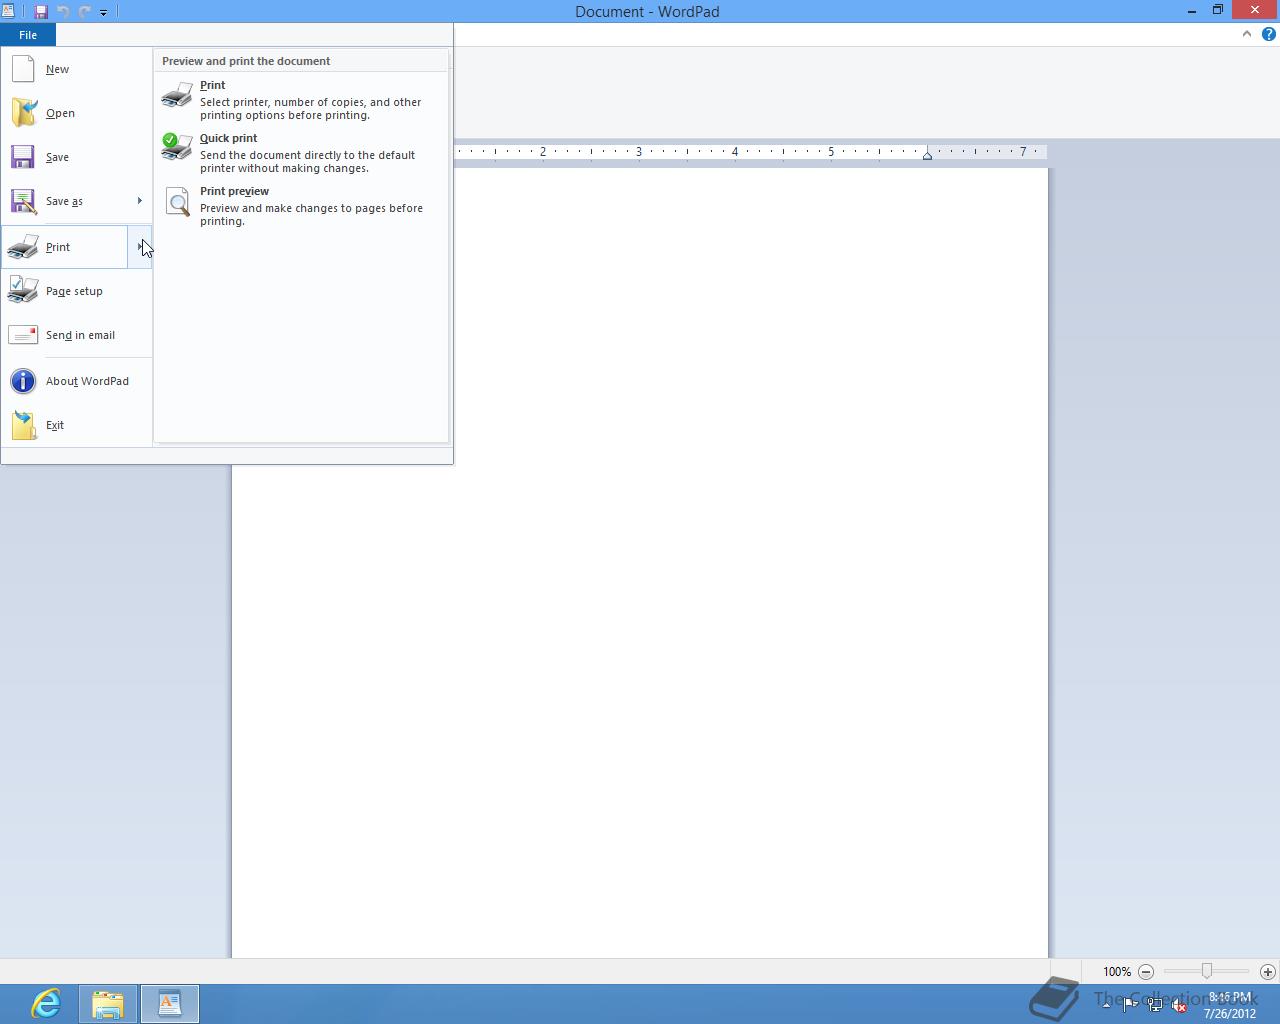Screen dimensions: 1280x1024
Task: Click the Quick print icon with green check
Action: [x=177, y=147]
